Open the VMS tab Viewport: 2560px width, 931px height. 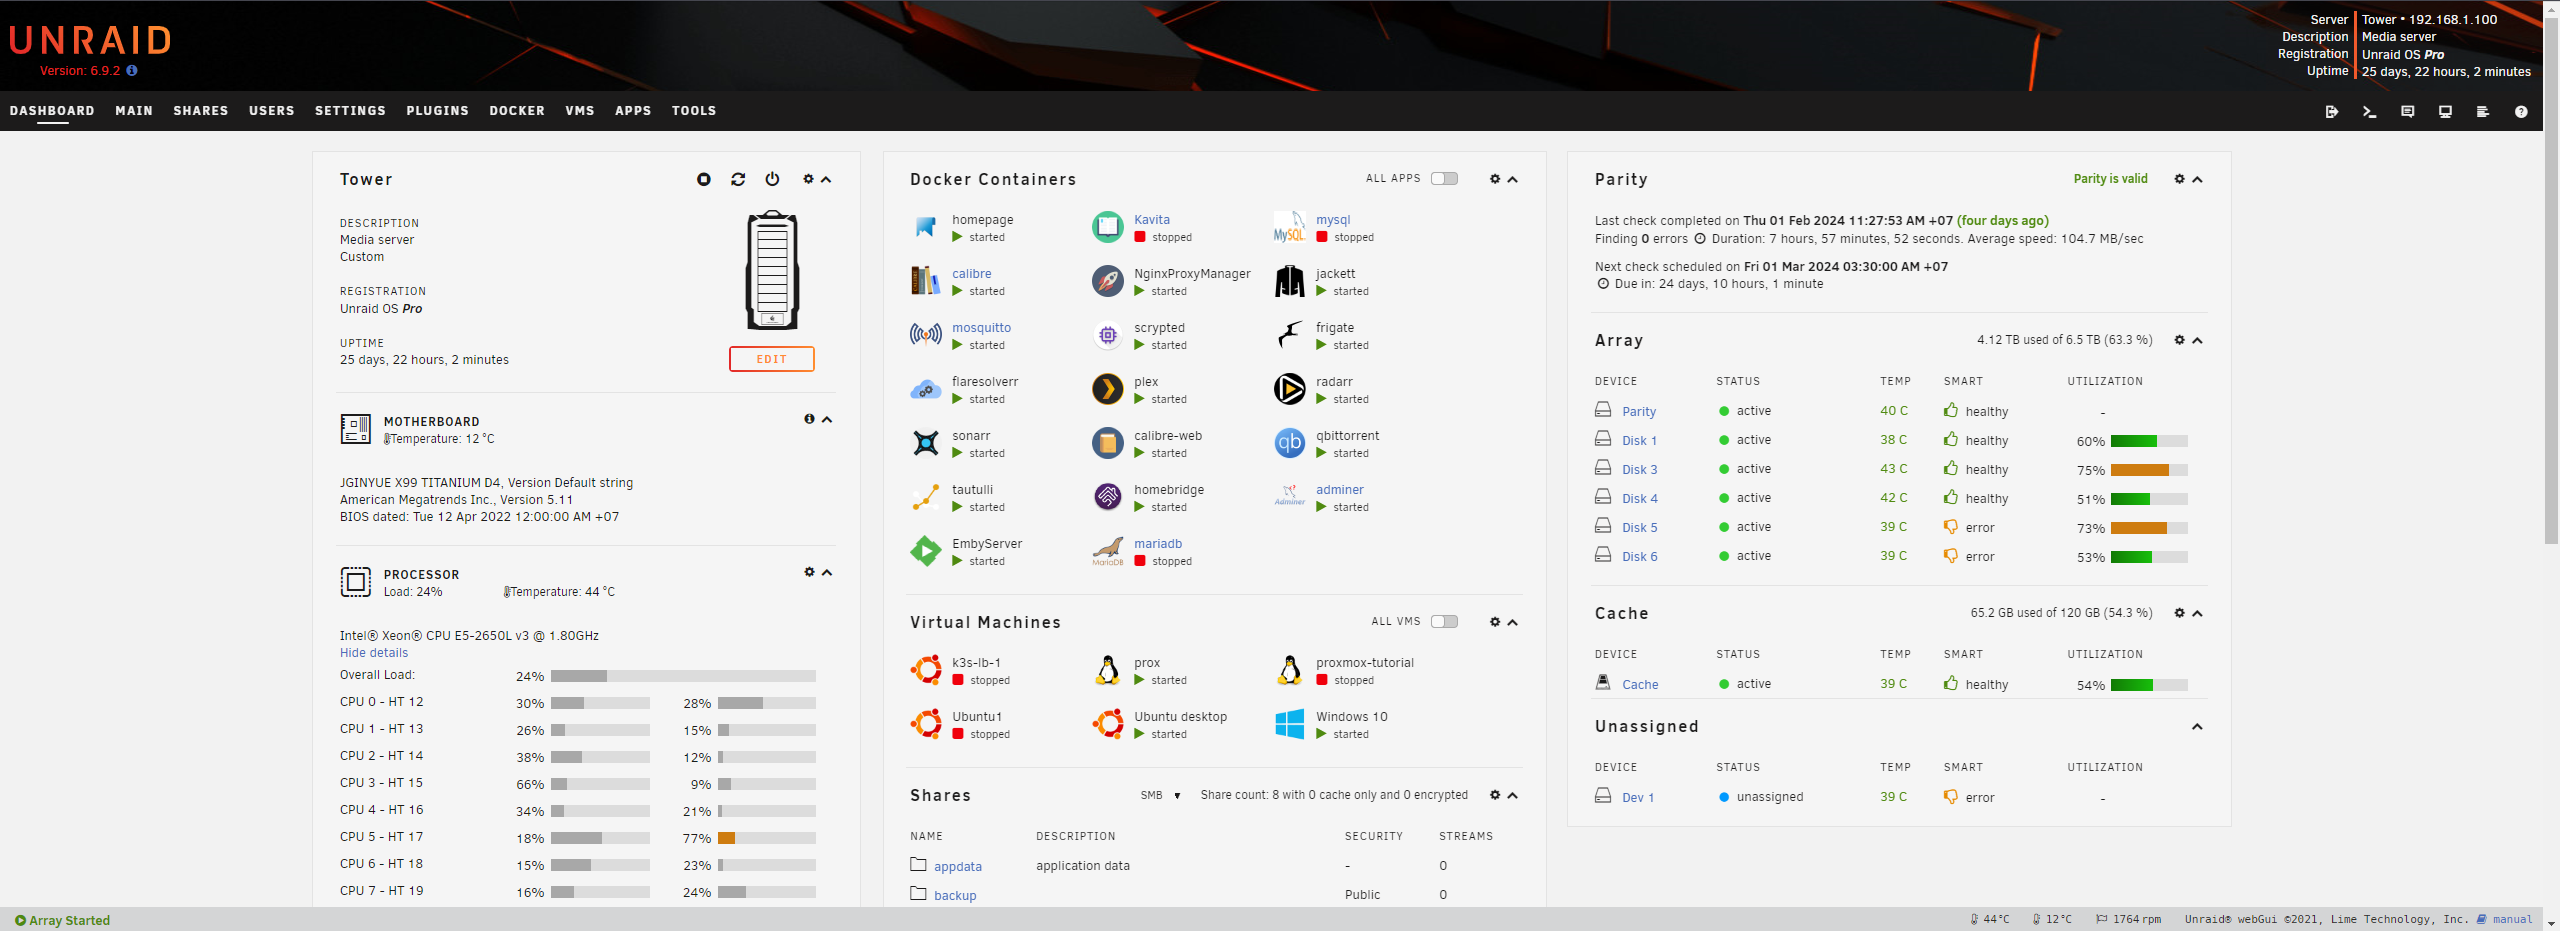coord(580,111)
